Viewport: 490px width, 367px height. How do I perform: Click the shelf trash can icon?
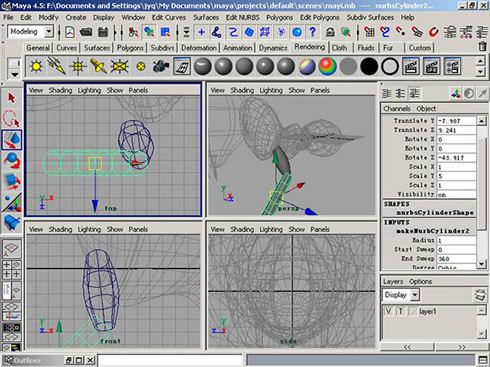[x=482, y=46]
